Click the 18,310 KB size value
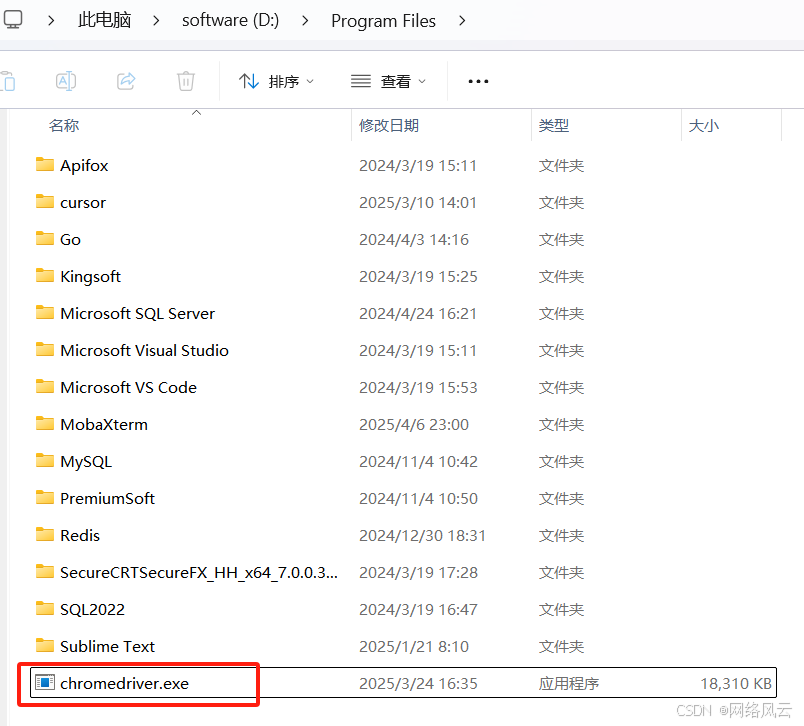This screenshot has width=804, height=726. coord(736,683)
